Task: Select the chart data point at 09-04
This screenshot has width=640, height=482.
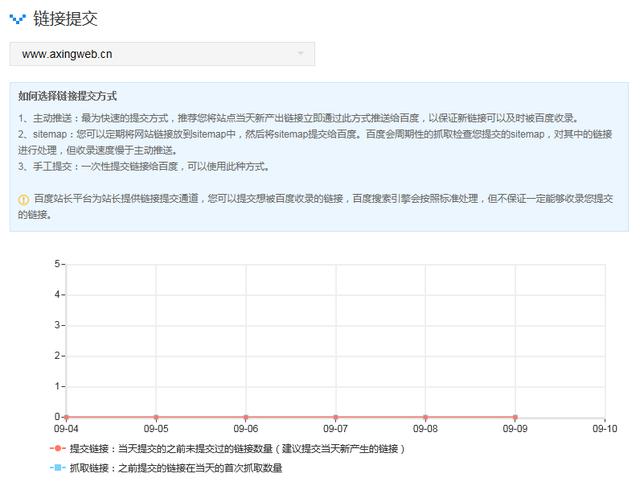Action: (66, 417)
